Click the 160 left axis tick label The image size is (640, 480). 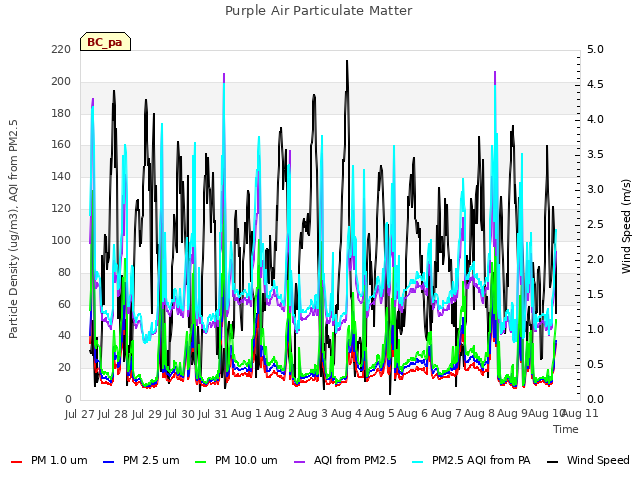[61, 145]
